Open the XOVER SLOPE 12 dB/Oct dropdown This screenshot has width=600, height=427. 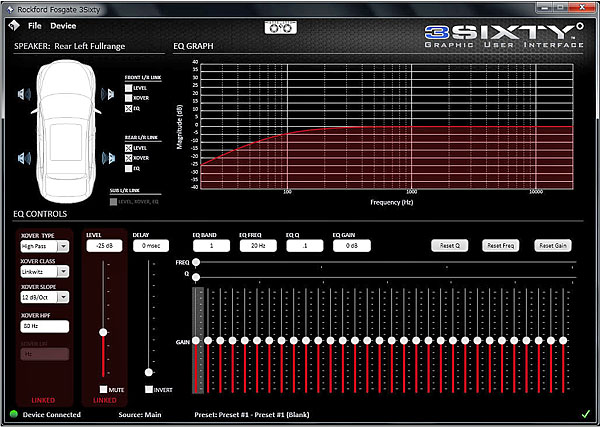click(x=45, y=297)
